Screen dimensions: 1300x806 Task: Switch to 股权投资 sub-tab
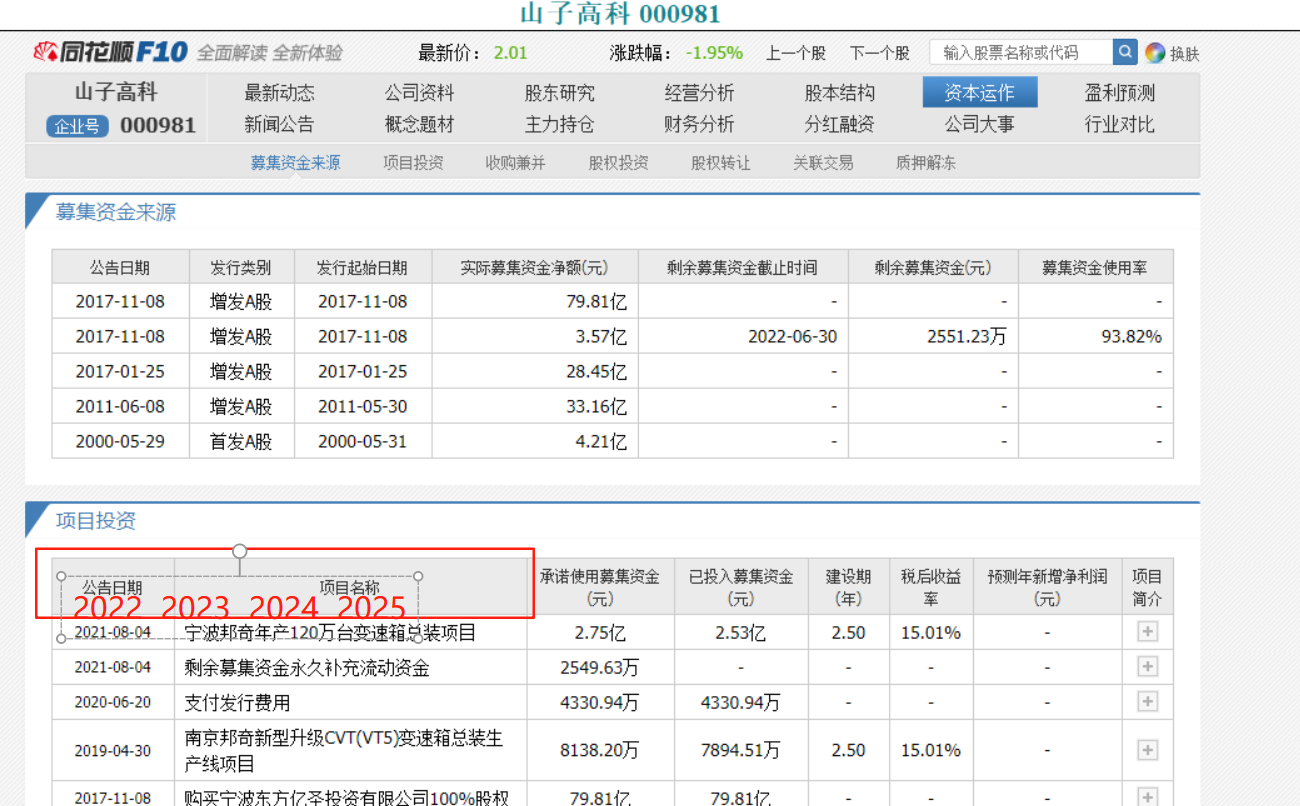(618, 162)
